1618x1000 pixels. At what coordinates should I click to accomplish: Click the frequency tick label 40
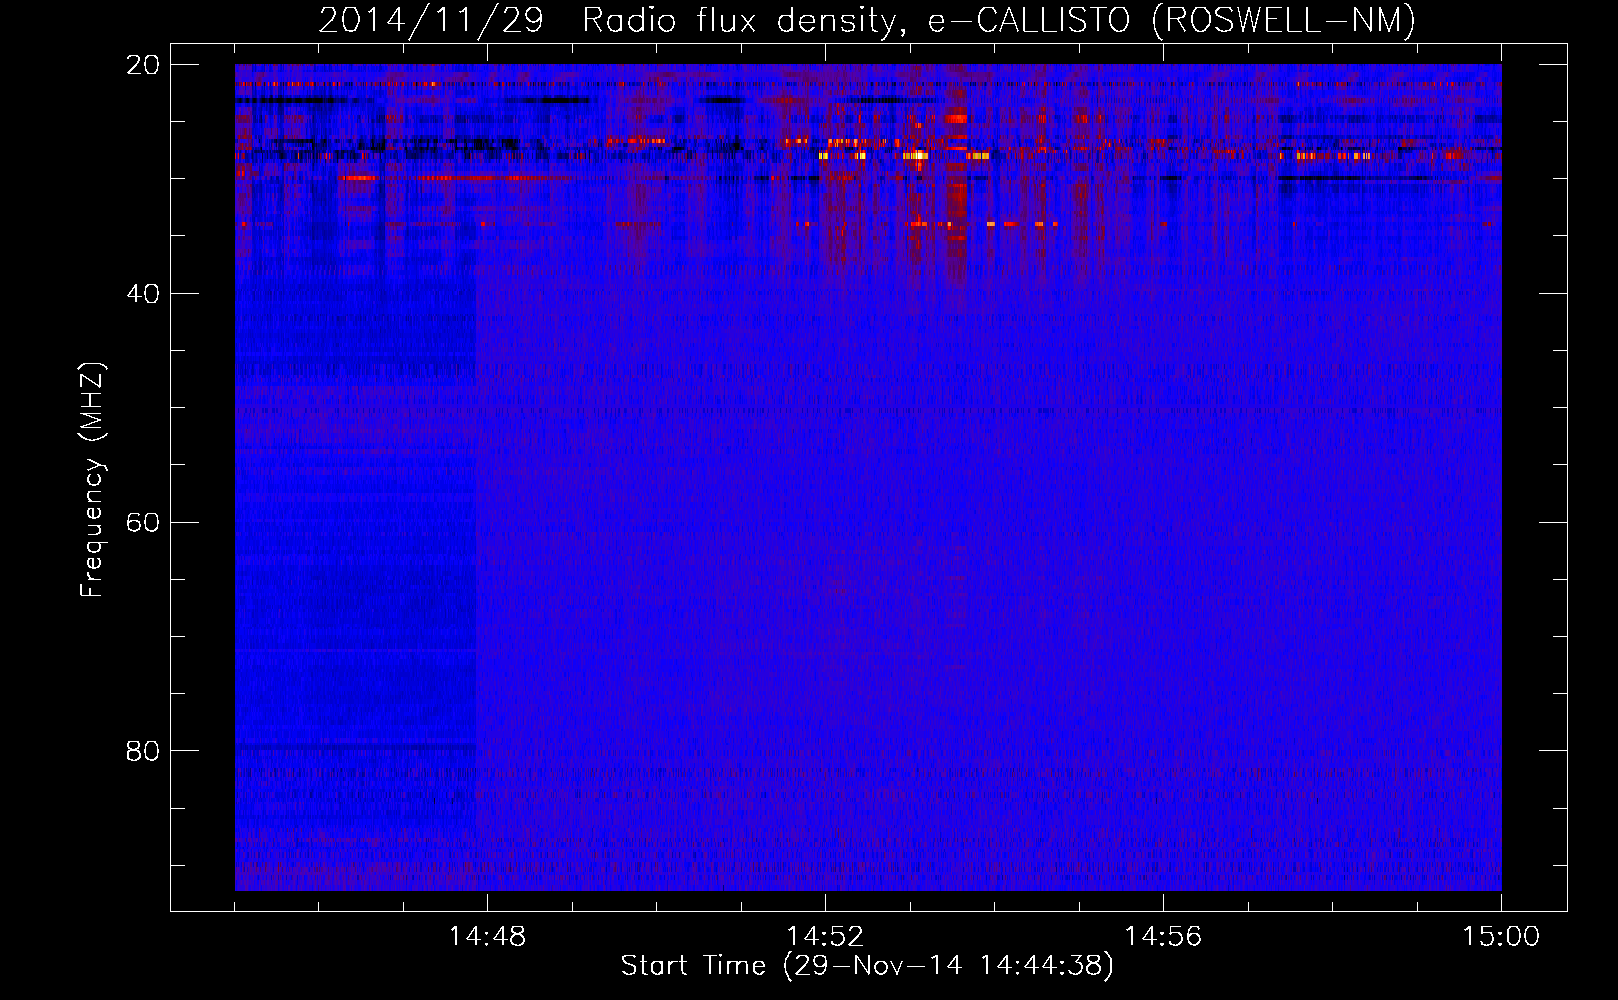coord(142,294)
